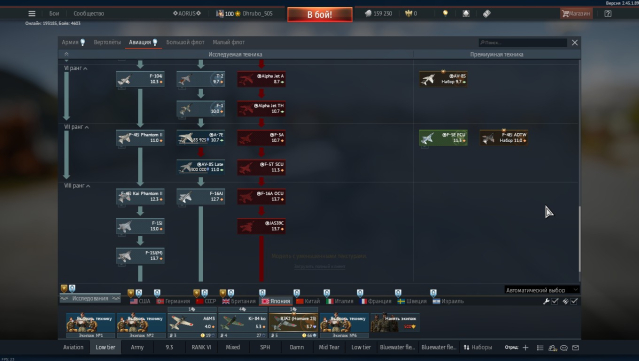
Task: Click the red В бой! button
Action: [x=320, y=14]
